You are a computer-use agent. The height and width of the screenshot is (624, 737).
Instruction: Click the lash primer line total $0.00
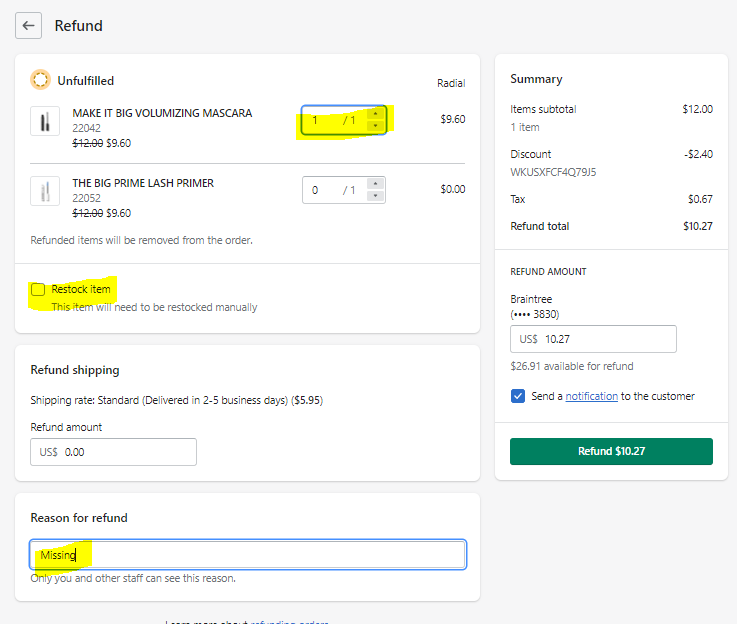click(453, 189)
